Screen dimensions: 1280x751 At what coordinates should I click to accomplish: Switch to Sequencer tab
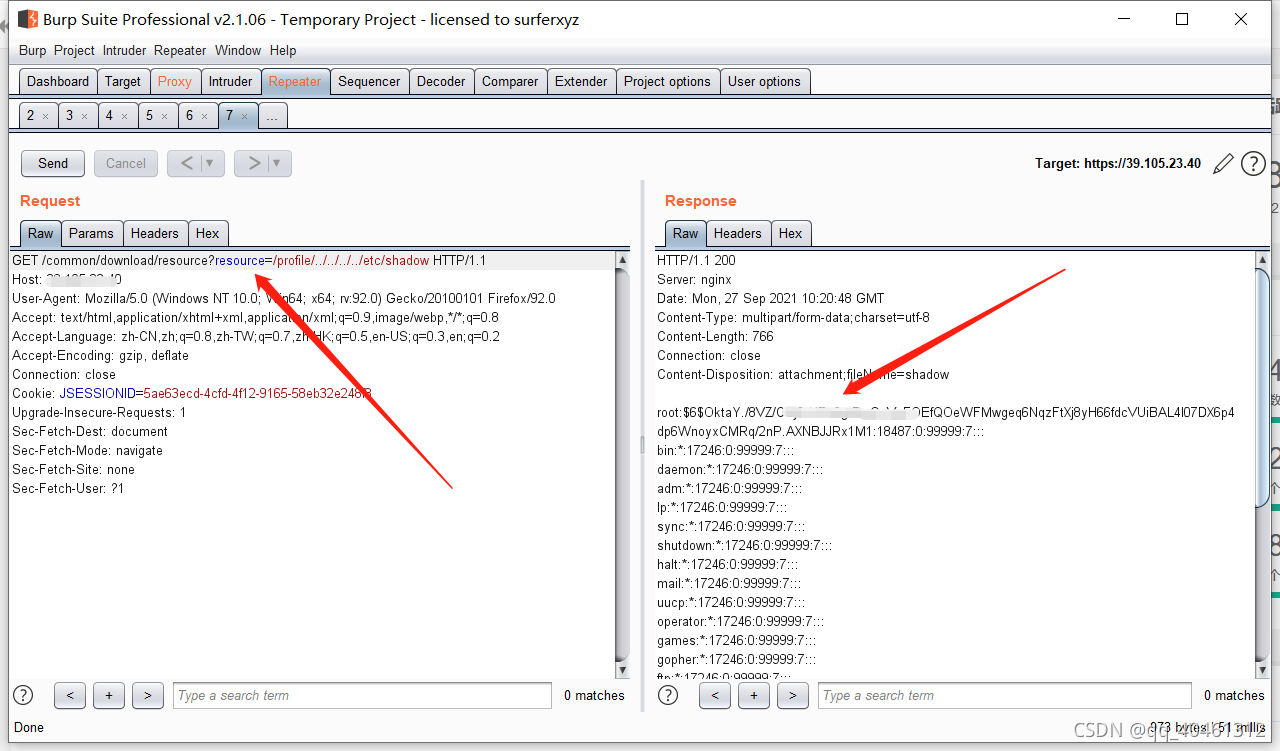point(369,82)
